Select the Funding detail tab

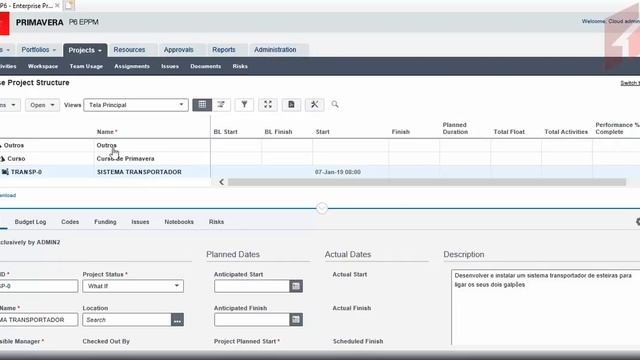[x=105, y=222]
